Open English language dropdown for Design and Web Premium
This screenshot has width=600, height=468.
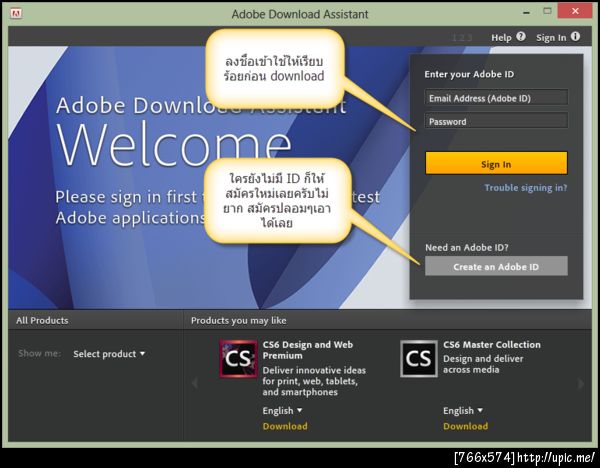tap(282, 411)
